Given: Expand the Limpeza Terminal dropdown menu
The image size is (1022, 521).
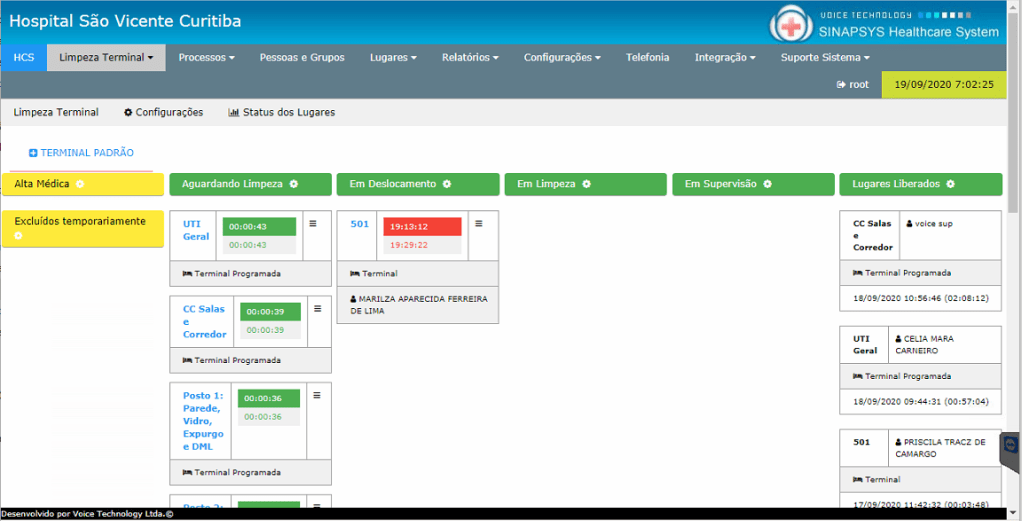Looking at the screenshot, I should pyautogui.click(x=105, y=58).
